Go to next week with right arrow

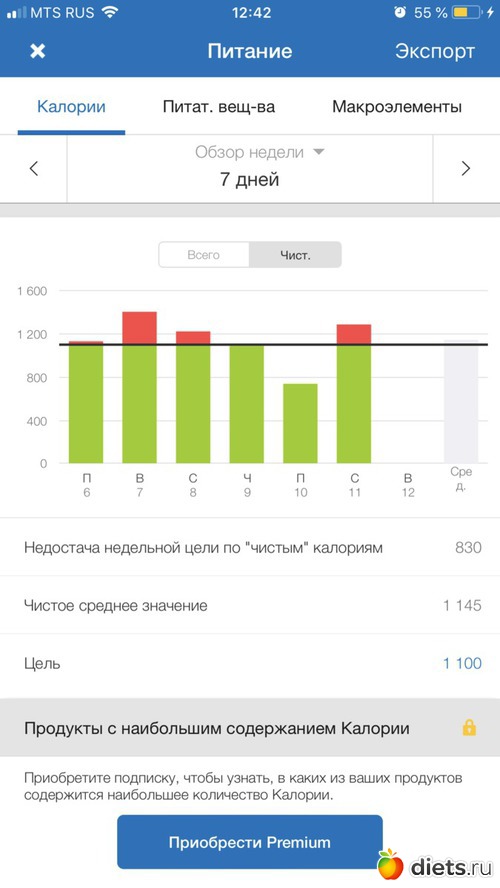click(x=465, y=168)
